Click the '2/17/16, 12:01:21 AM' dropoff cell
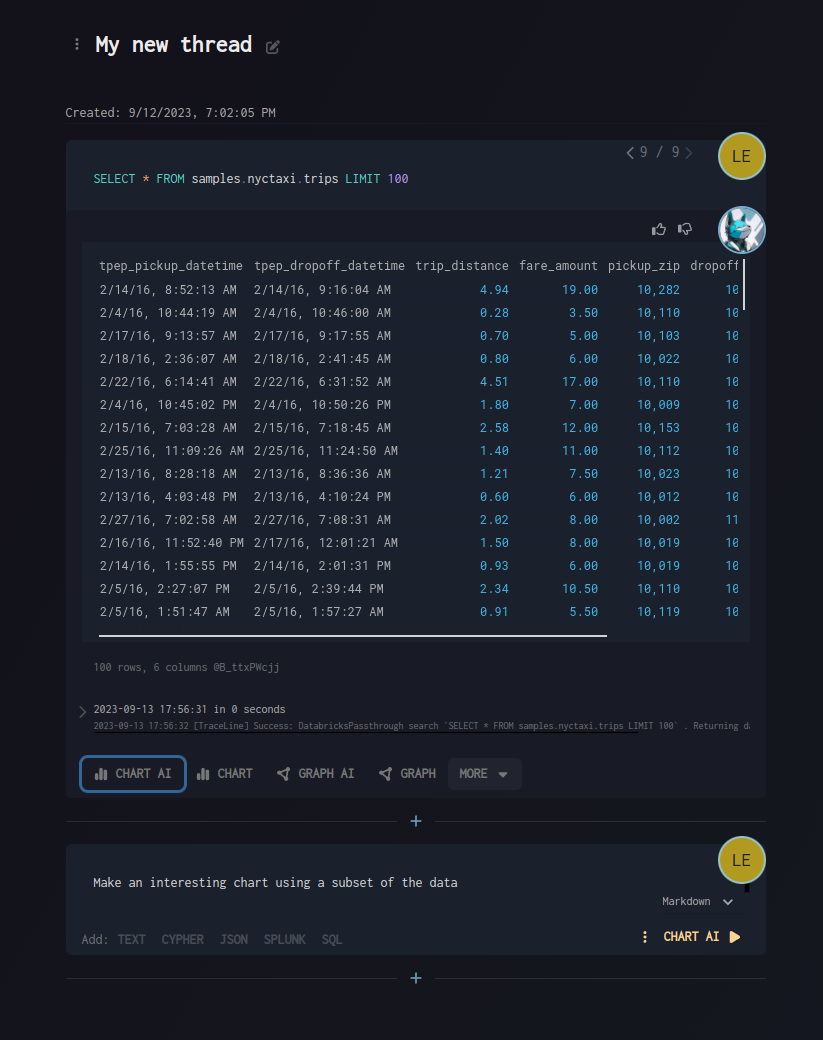 (x=326, y=543)
